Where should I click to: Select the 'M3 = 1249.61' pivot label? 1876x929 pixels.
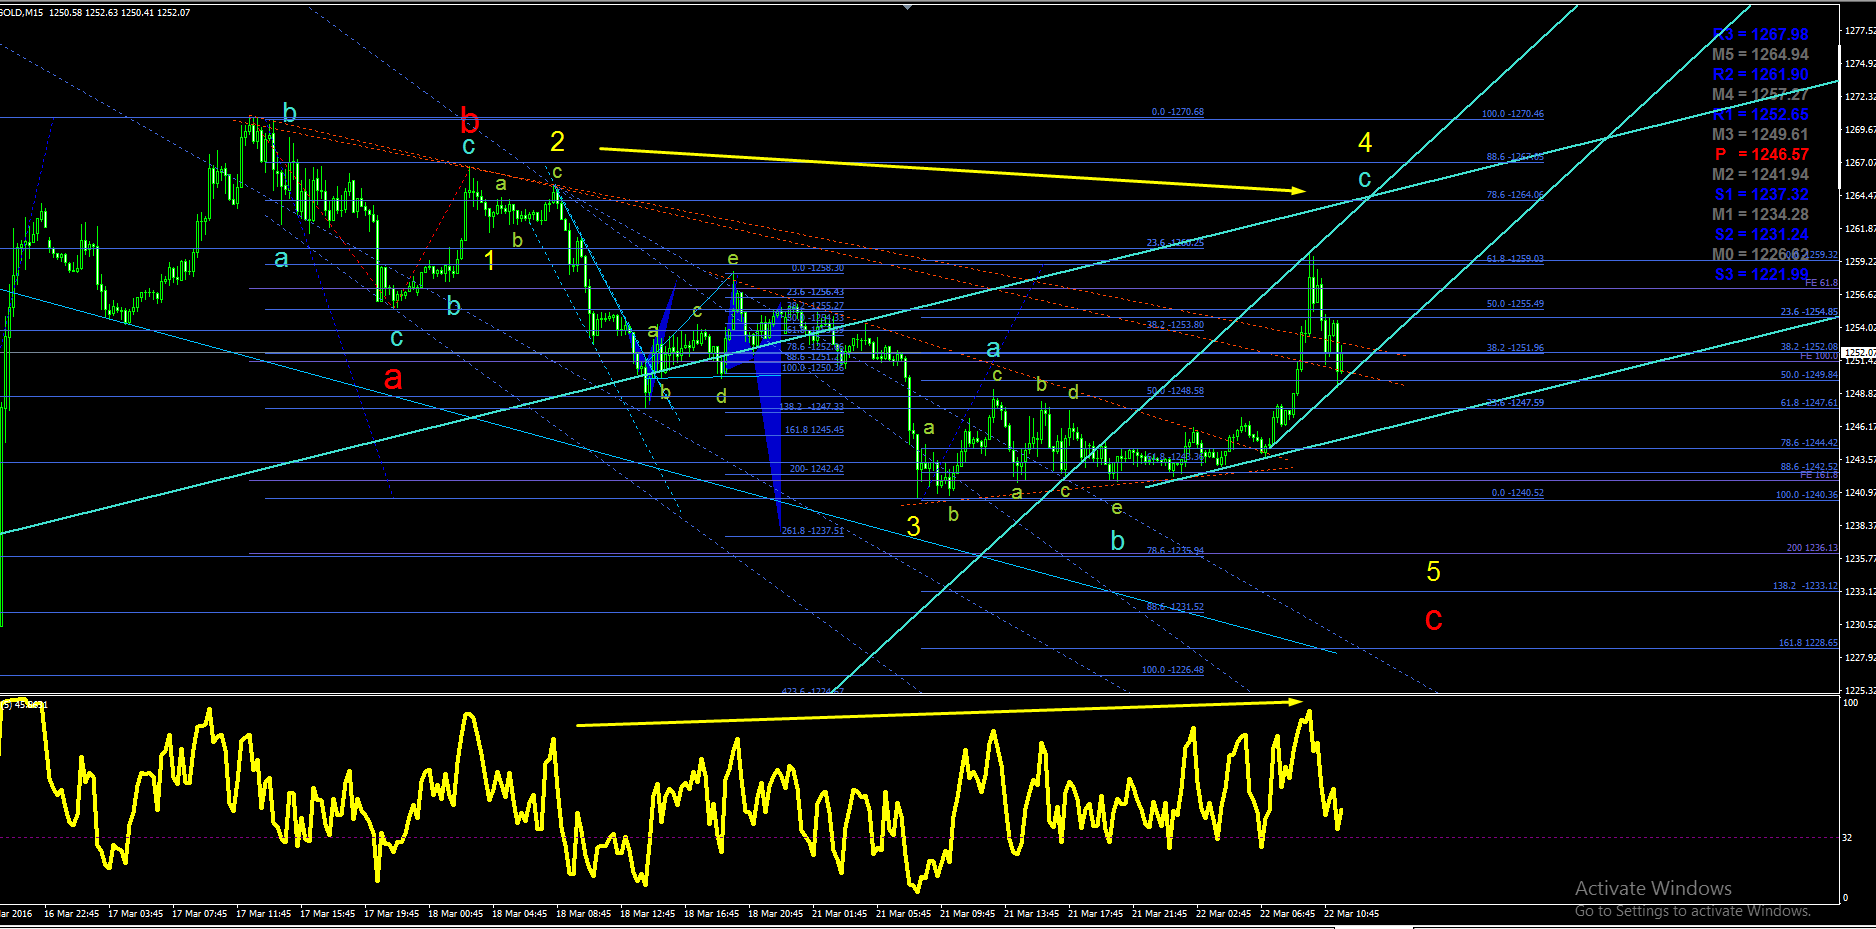1760,135
